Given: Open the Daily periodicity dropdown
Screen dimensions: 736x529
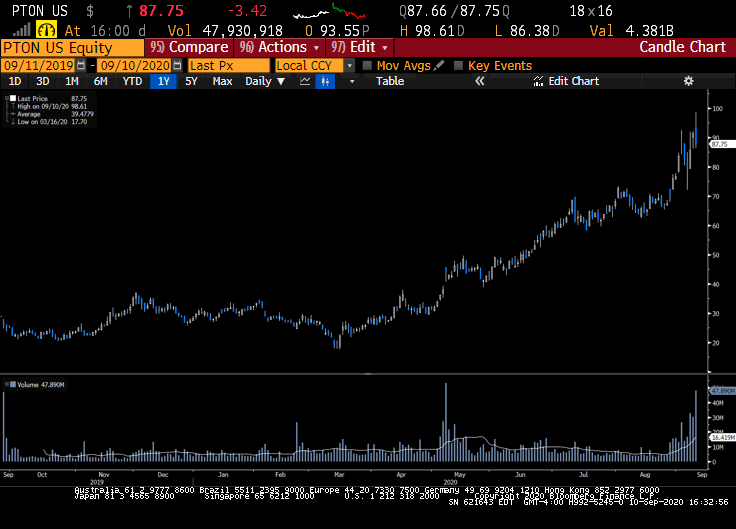Looking at the screenshot, I should pos(265,81).
